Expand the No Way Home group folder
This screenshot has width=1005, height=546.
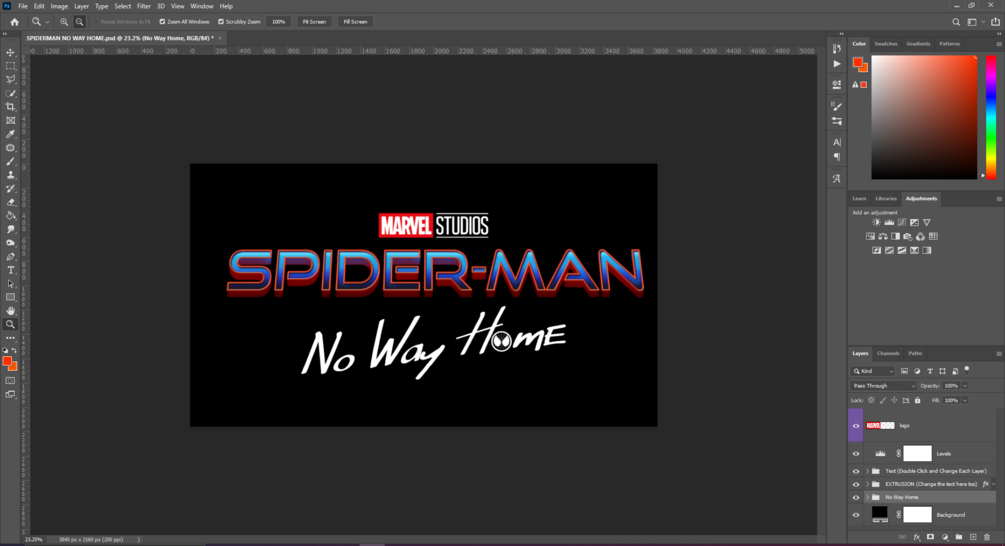click(x=867, y=497)
